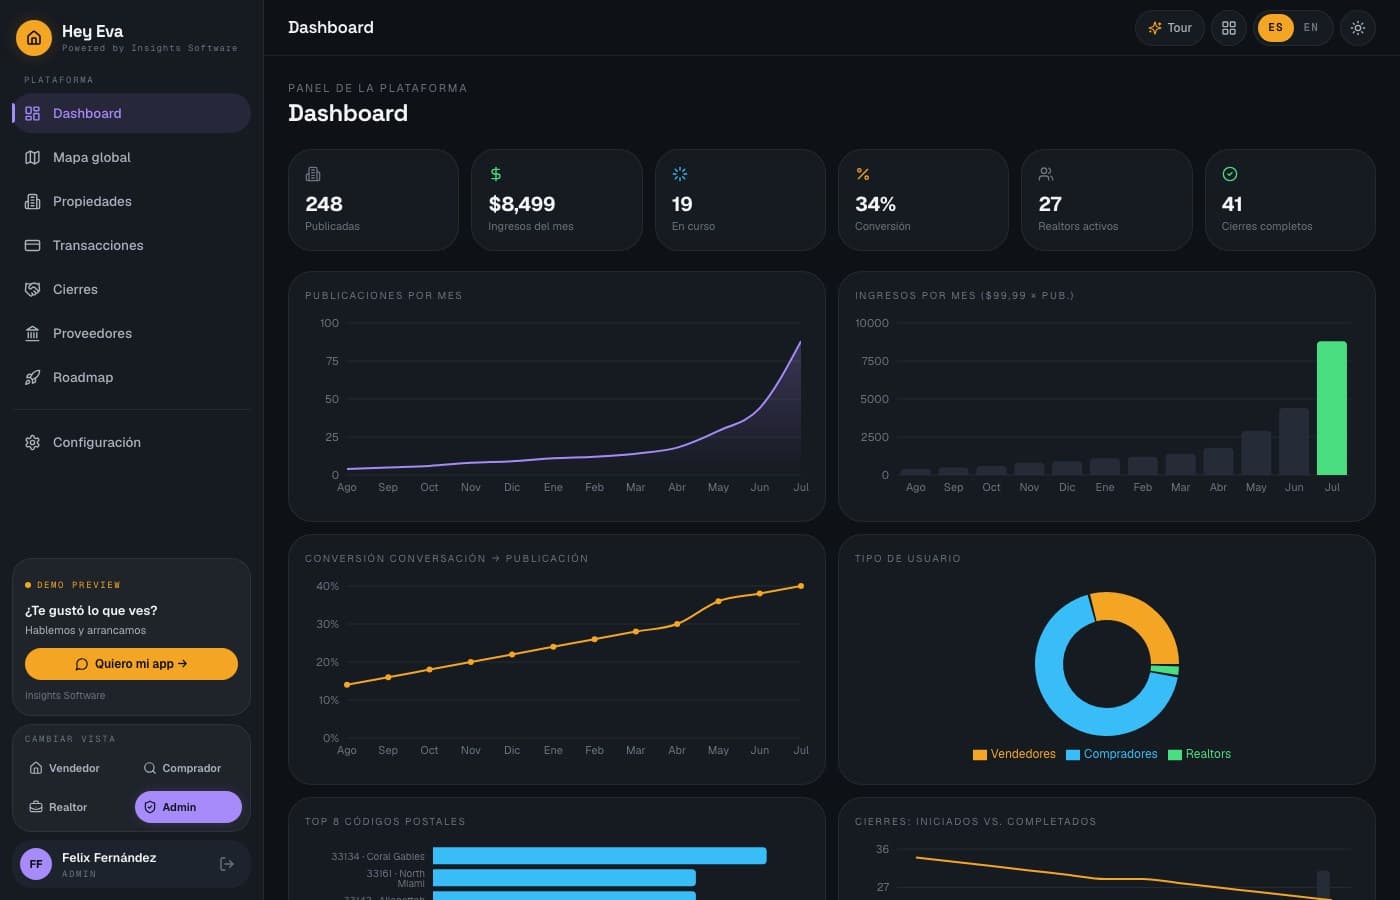
Task: Select the Admin view
Action: [188, 807]
